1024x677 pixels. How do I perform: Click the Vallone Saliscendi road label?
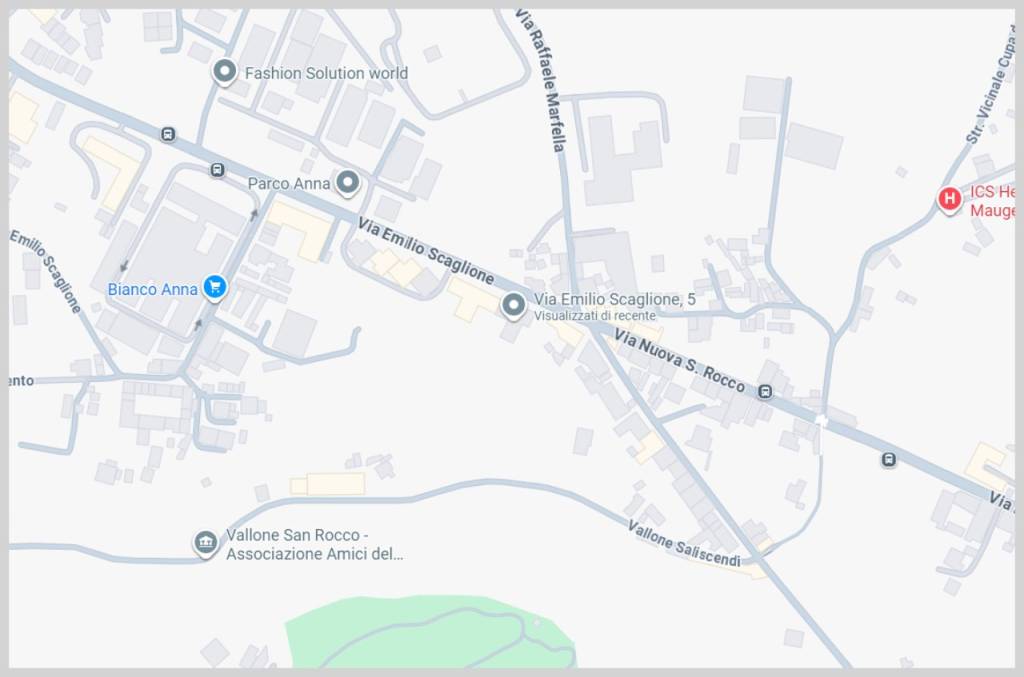[x=684, y=543]
